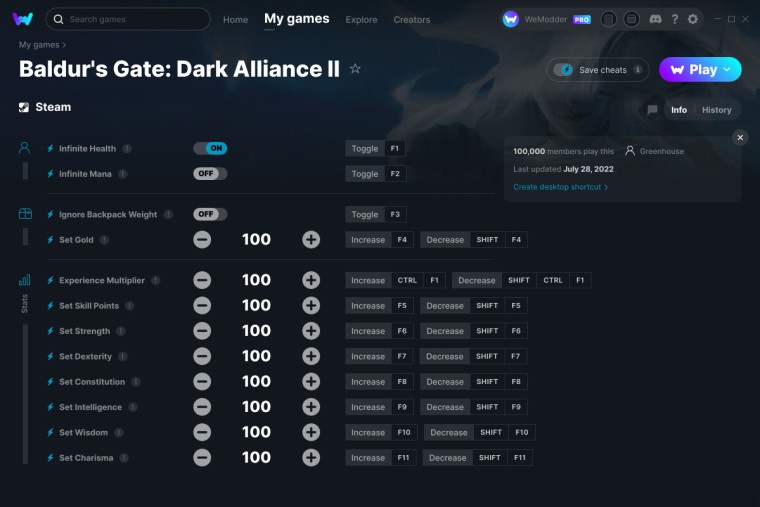760x507 pixels.
Task: Click the Search games field
Action: pos(128,19)
